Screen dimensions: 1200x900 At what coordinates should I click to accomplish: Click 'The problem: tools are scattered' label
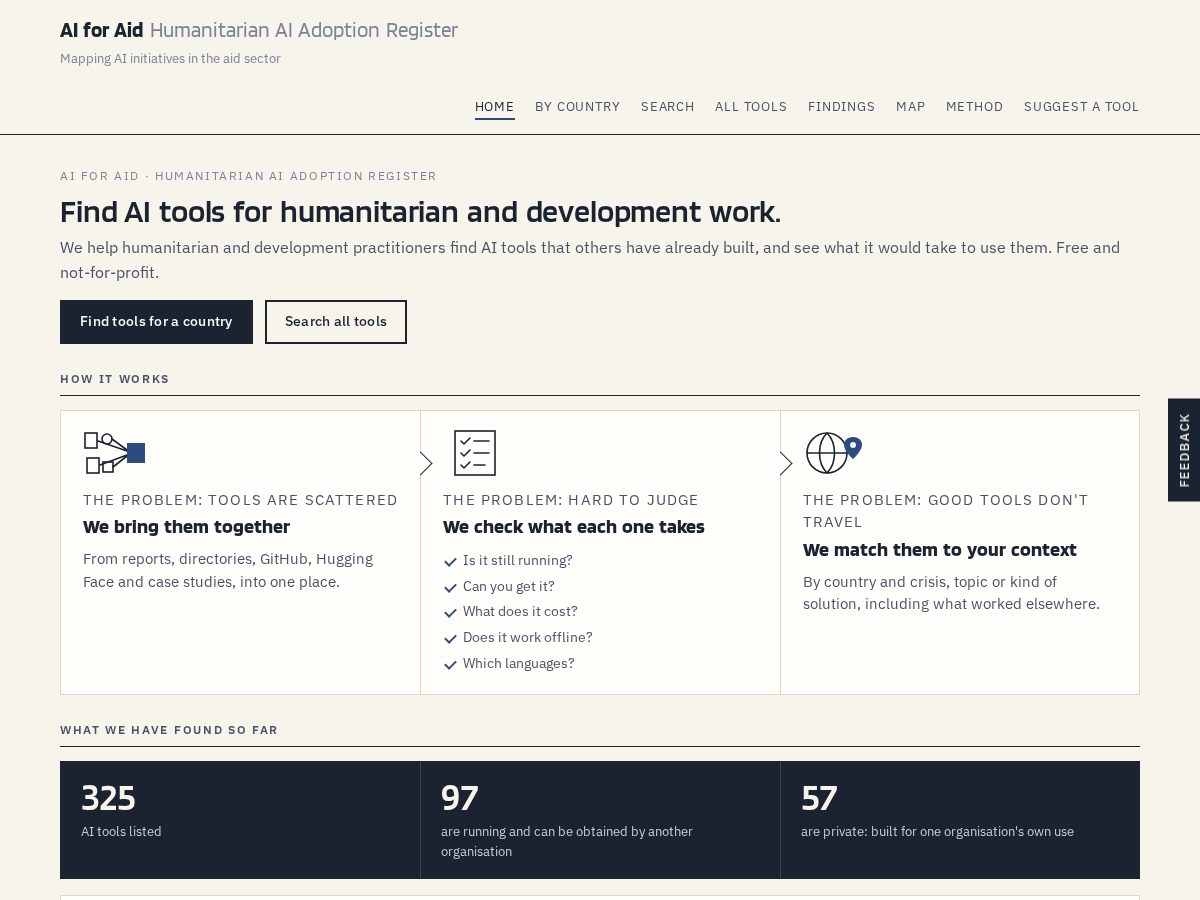click(x=240, y=500)
